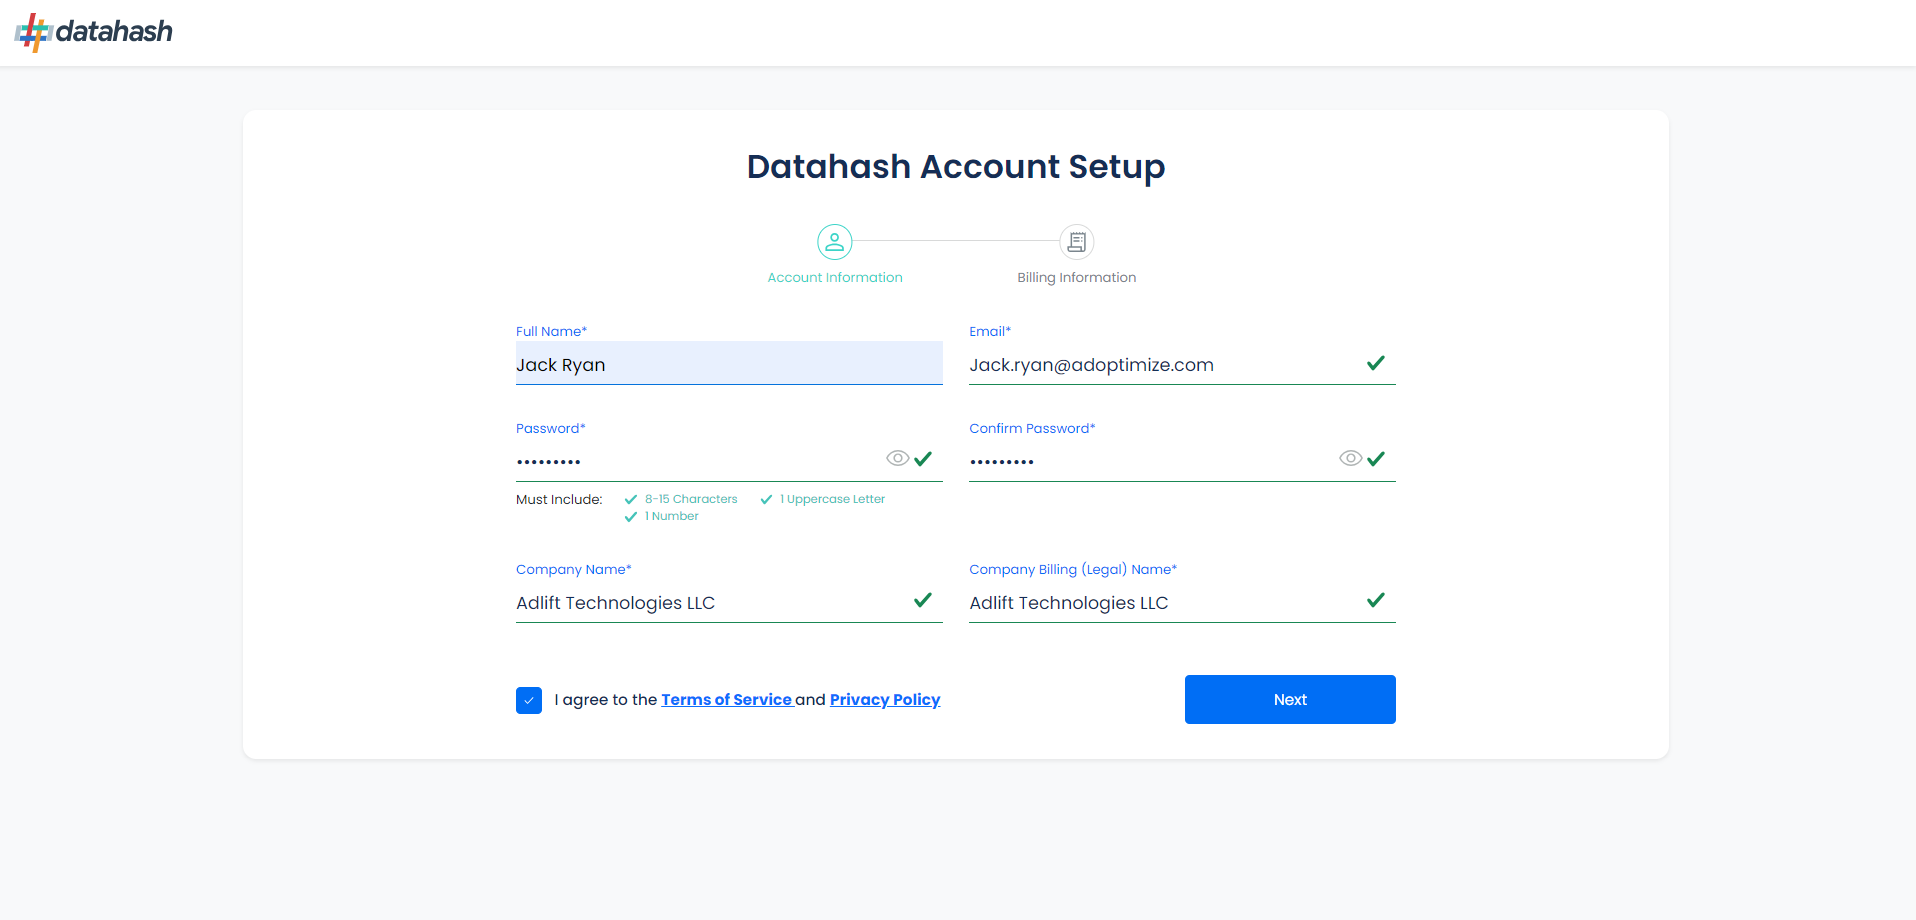Click the '1 Number' requirement text

(x=671, y=516)
